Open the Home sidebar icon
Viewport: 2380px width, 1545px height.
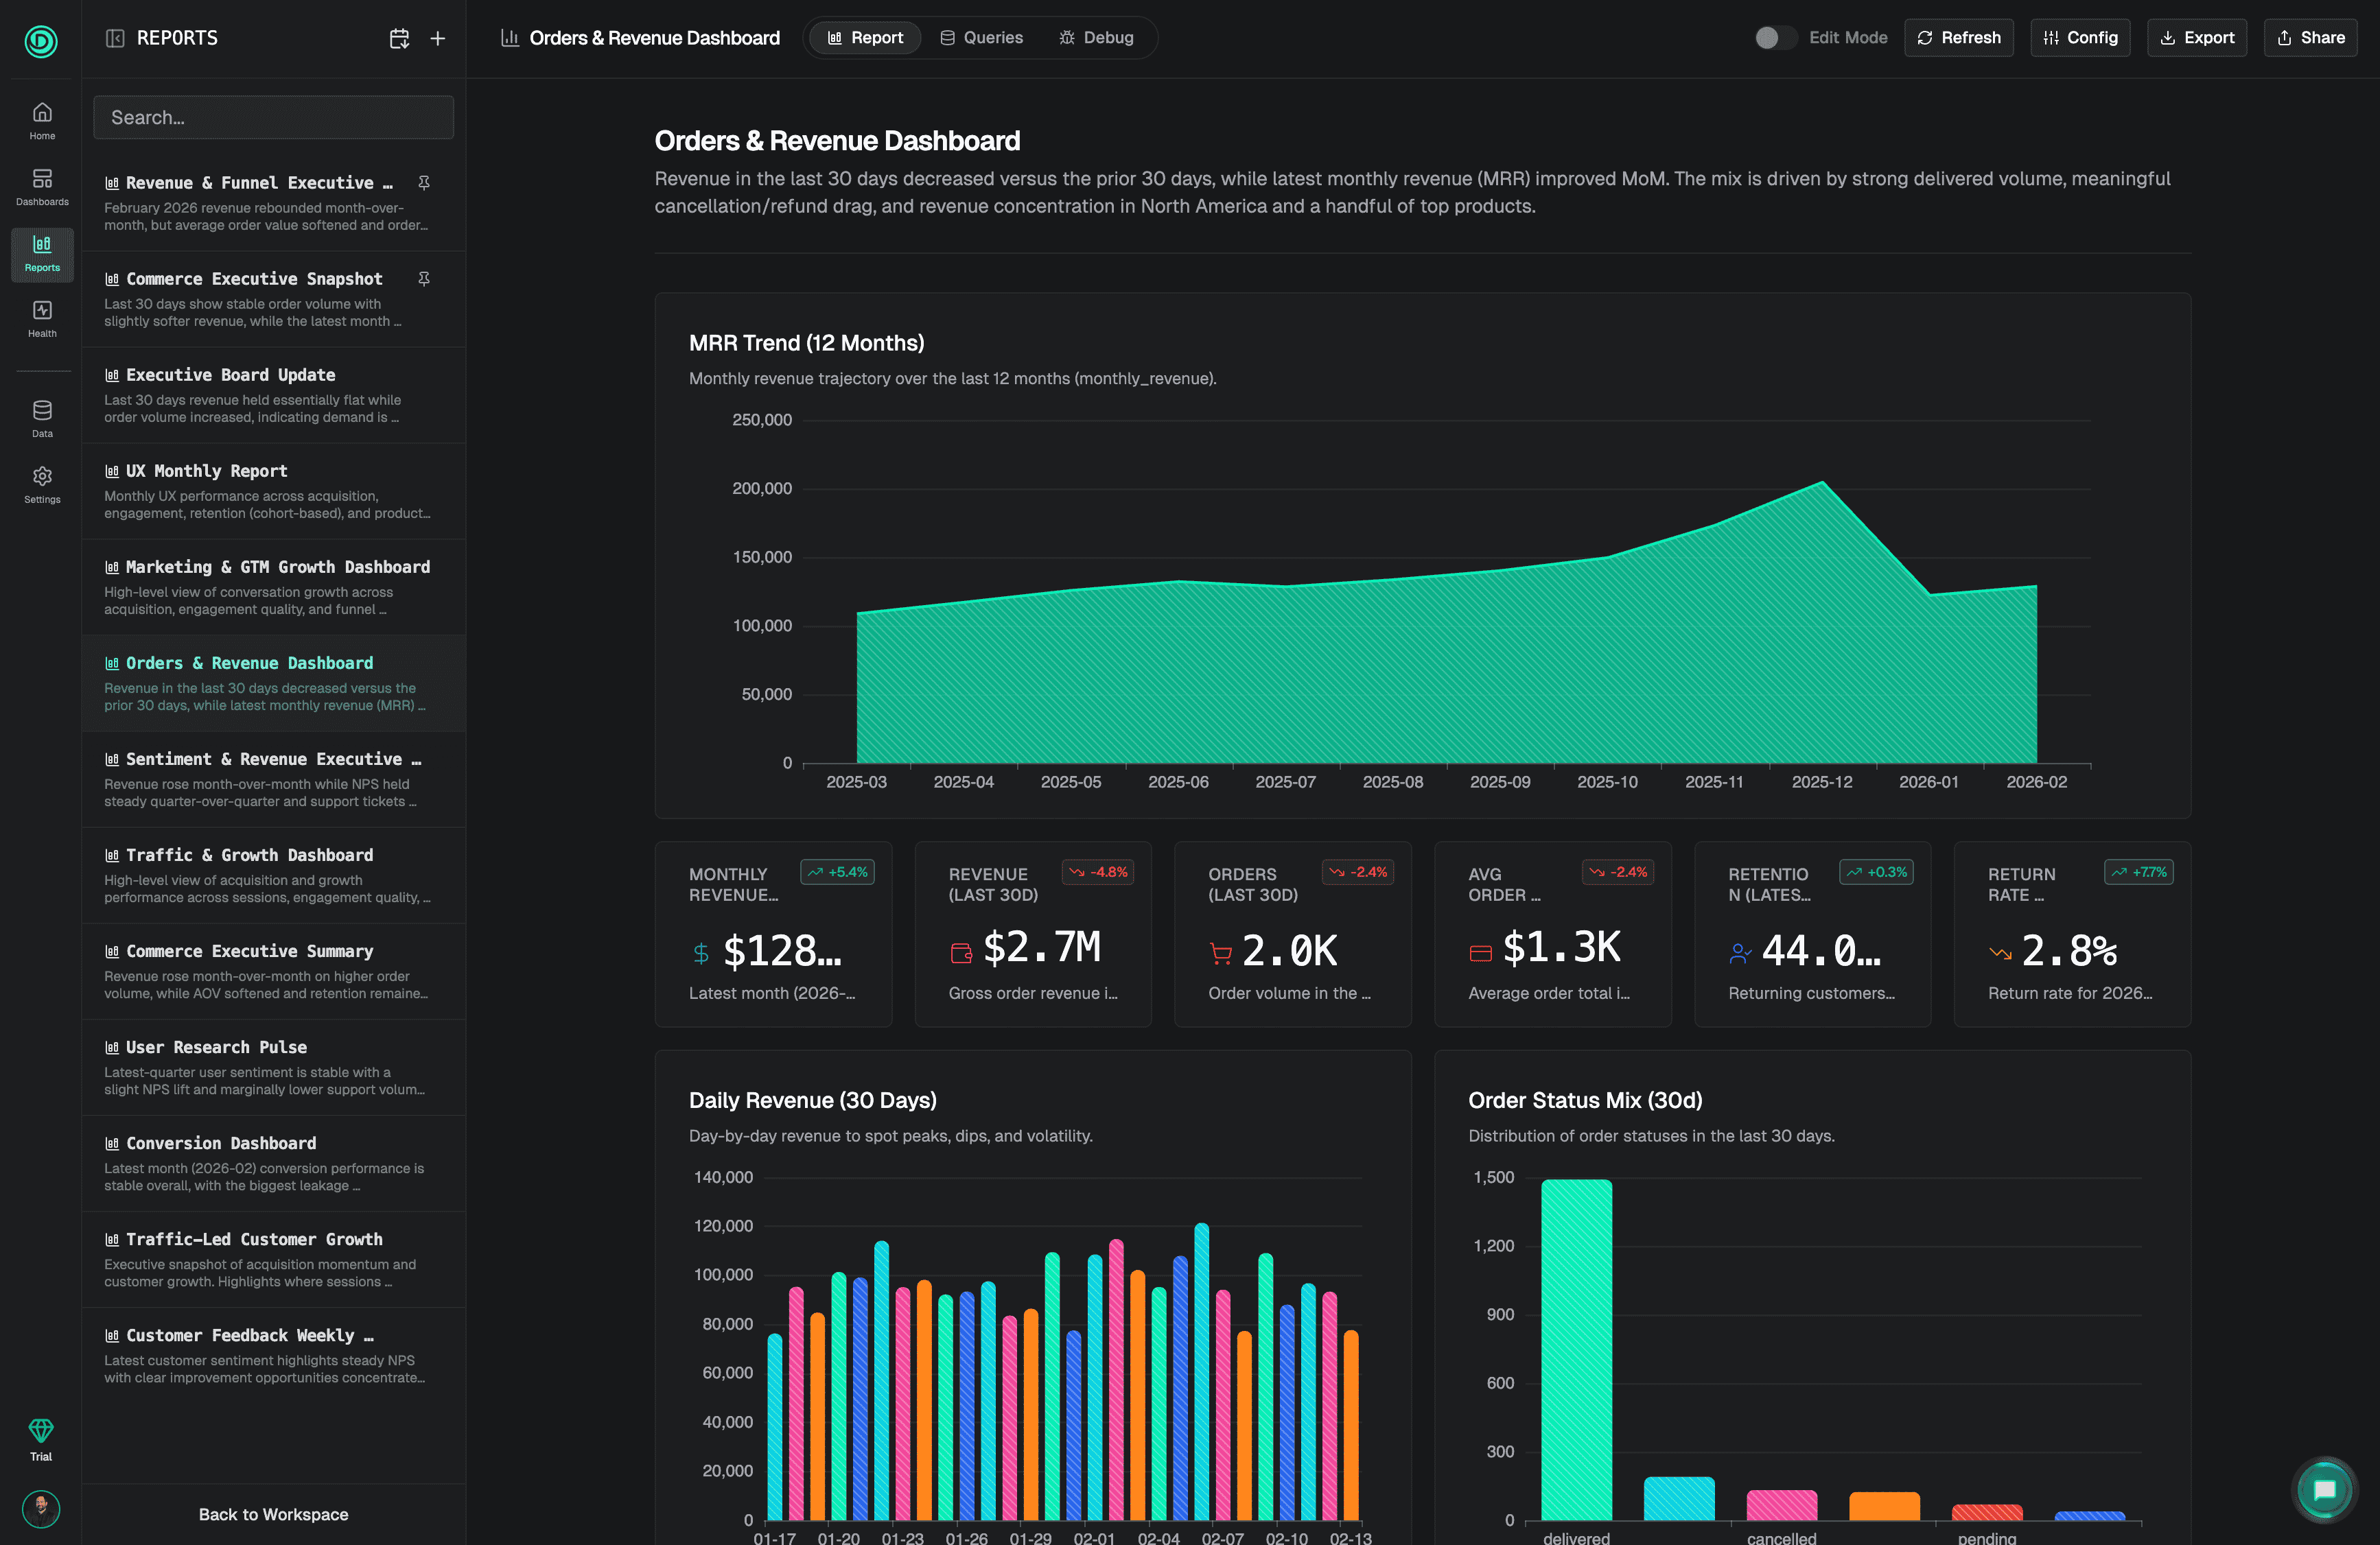click(42, 120)
